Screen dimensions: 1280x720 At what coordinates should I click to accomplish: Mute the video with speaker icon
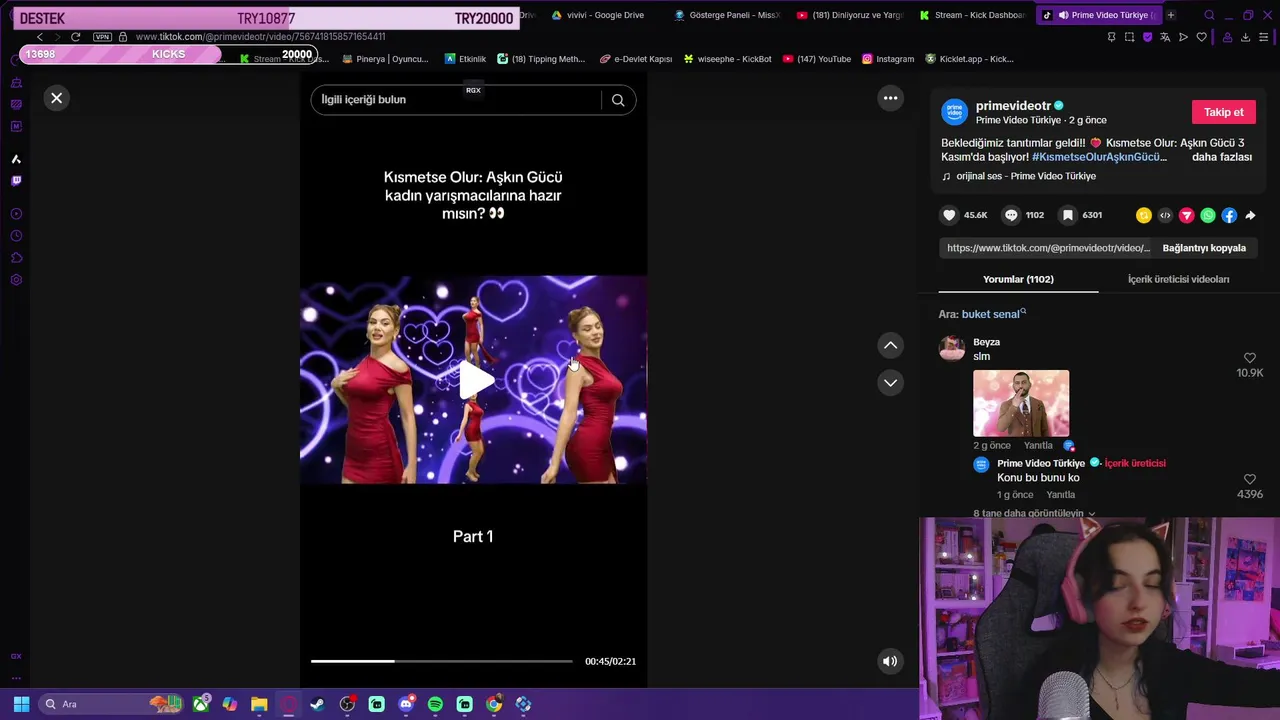point(890,661)
